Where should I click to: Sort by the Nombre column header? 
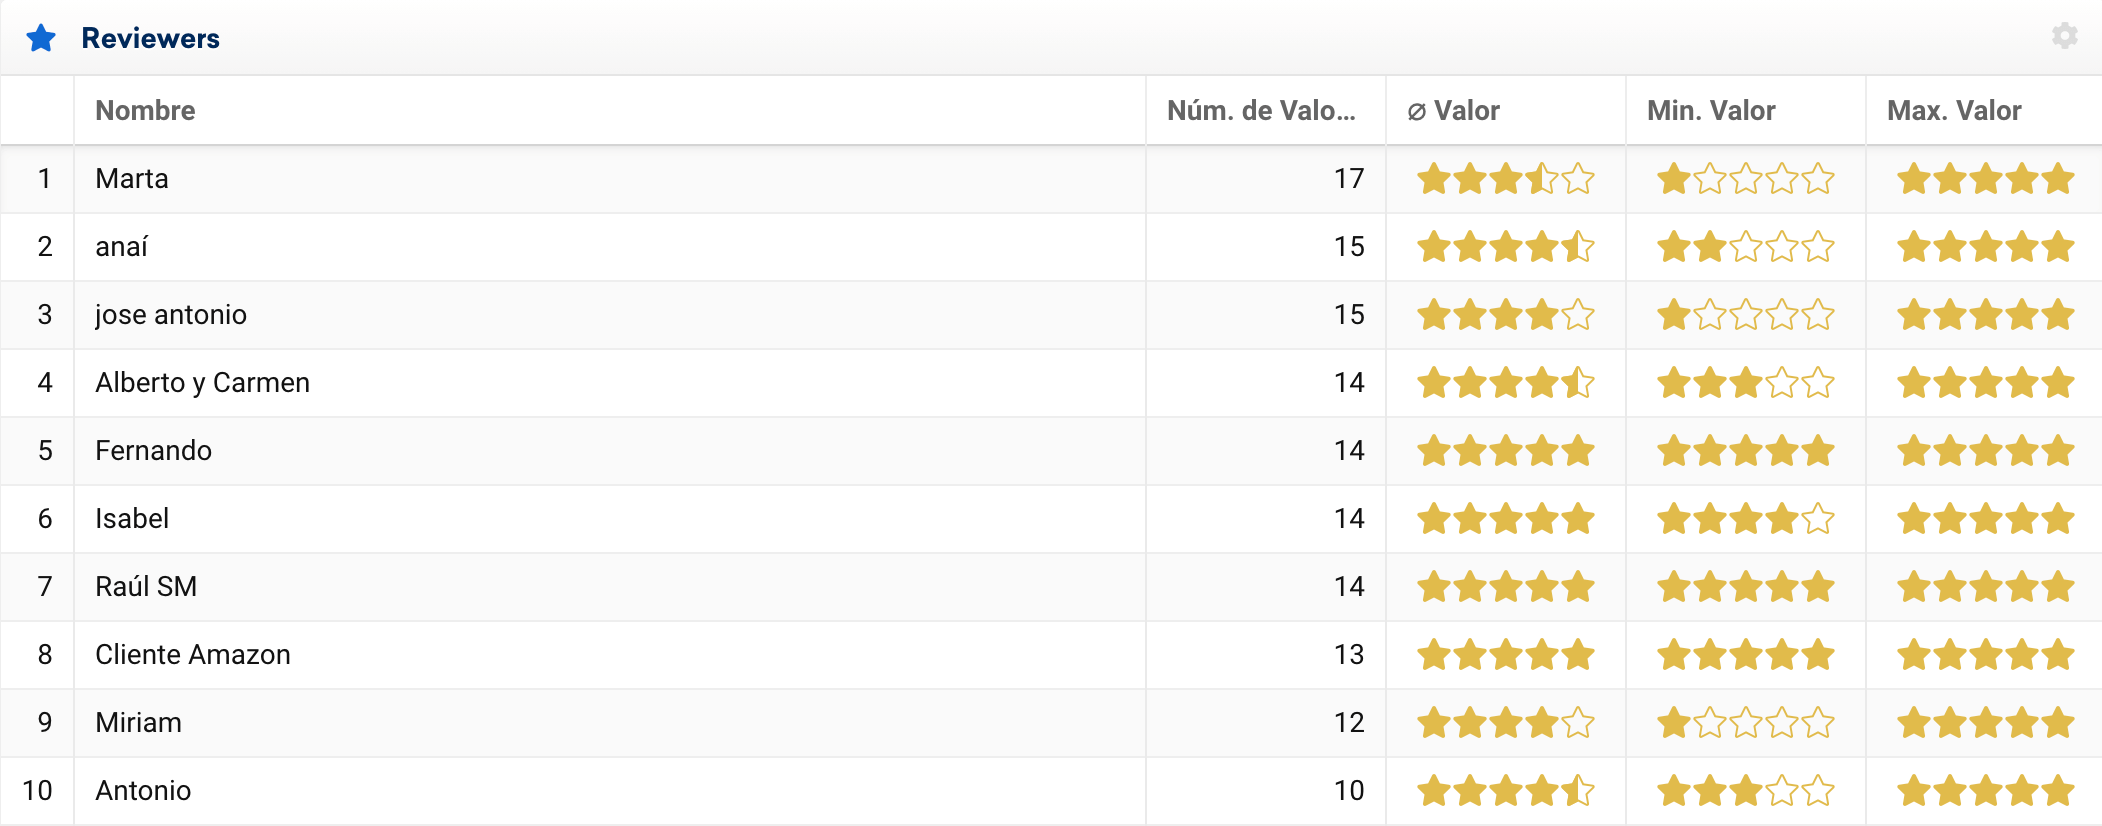[x=145, y=110]
